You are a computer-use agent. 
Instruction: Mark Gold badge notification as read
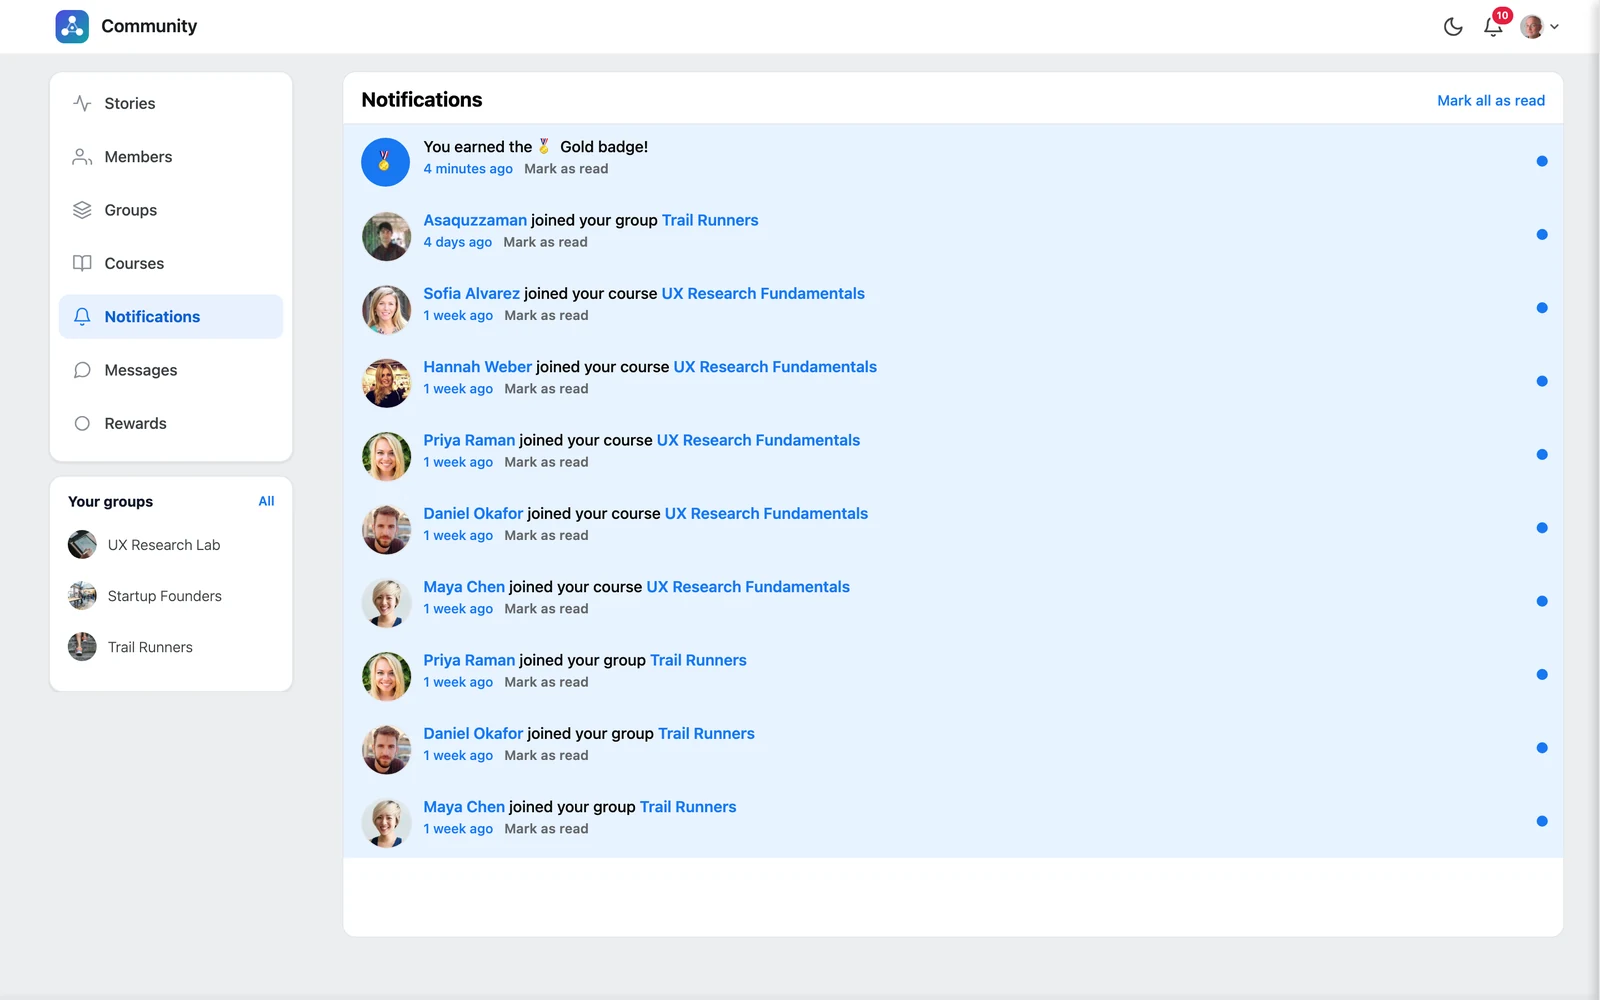tap(566, 169)
